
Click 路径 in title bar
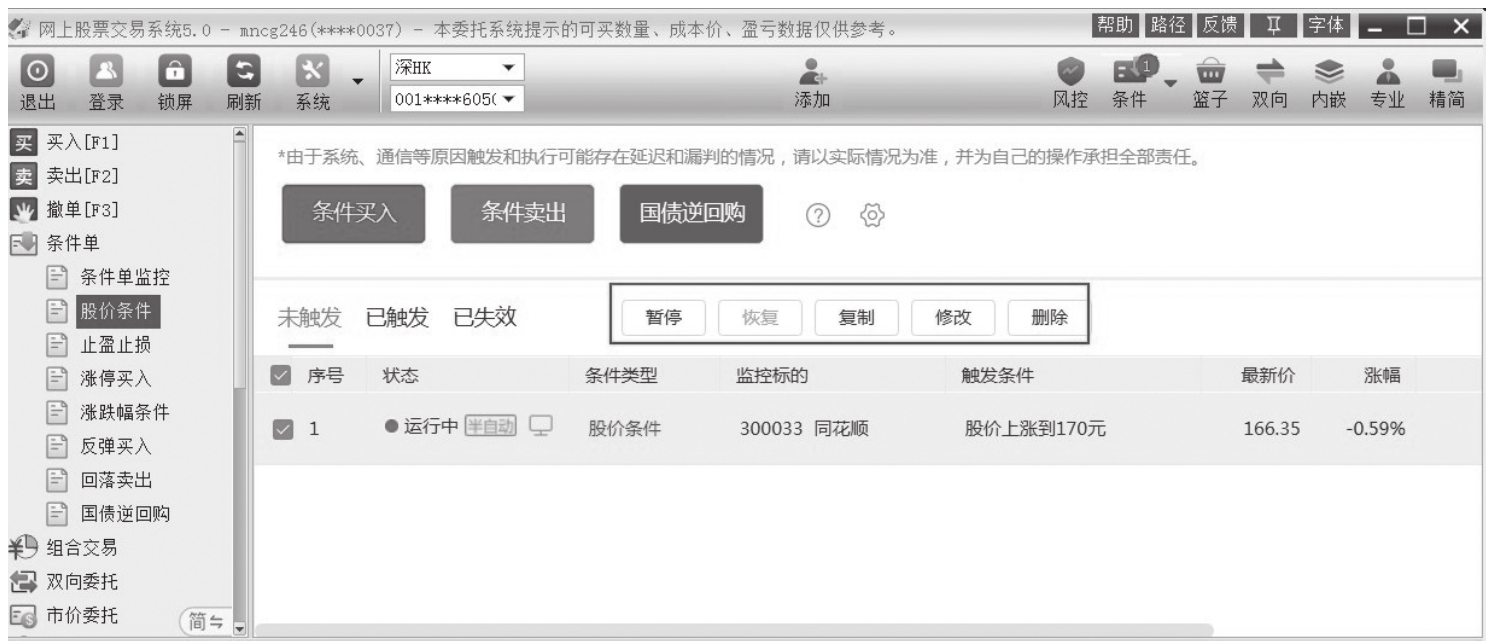[1169, 24]
